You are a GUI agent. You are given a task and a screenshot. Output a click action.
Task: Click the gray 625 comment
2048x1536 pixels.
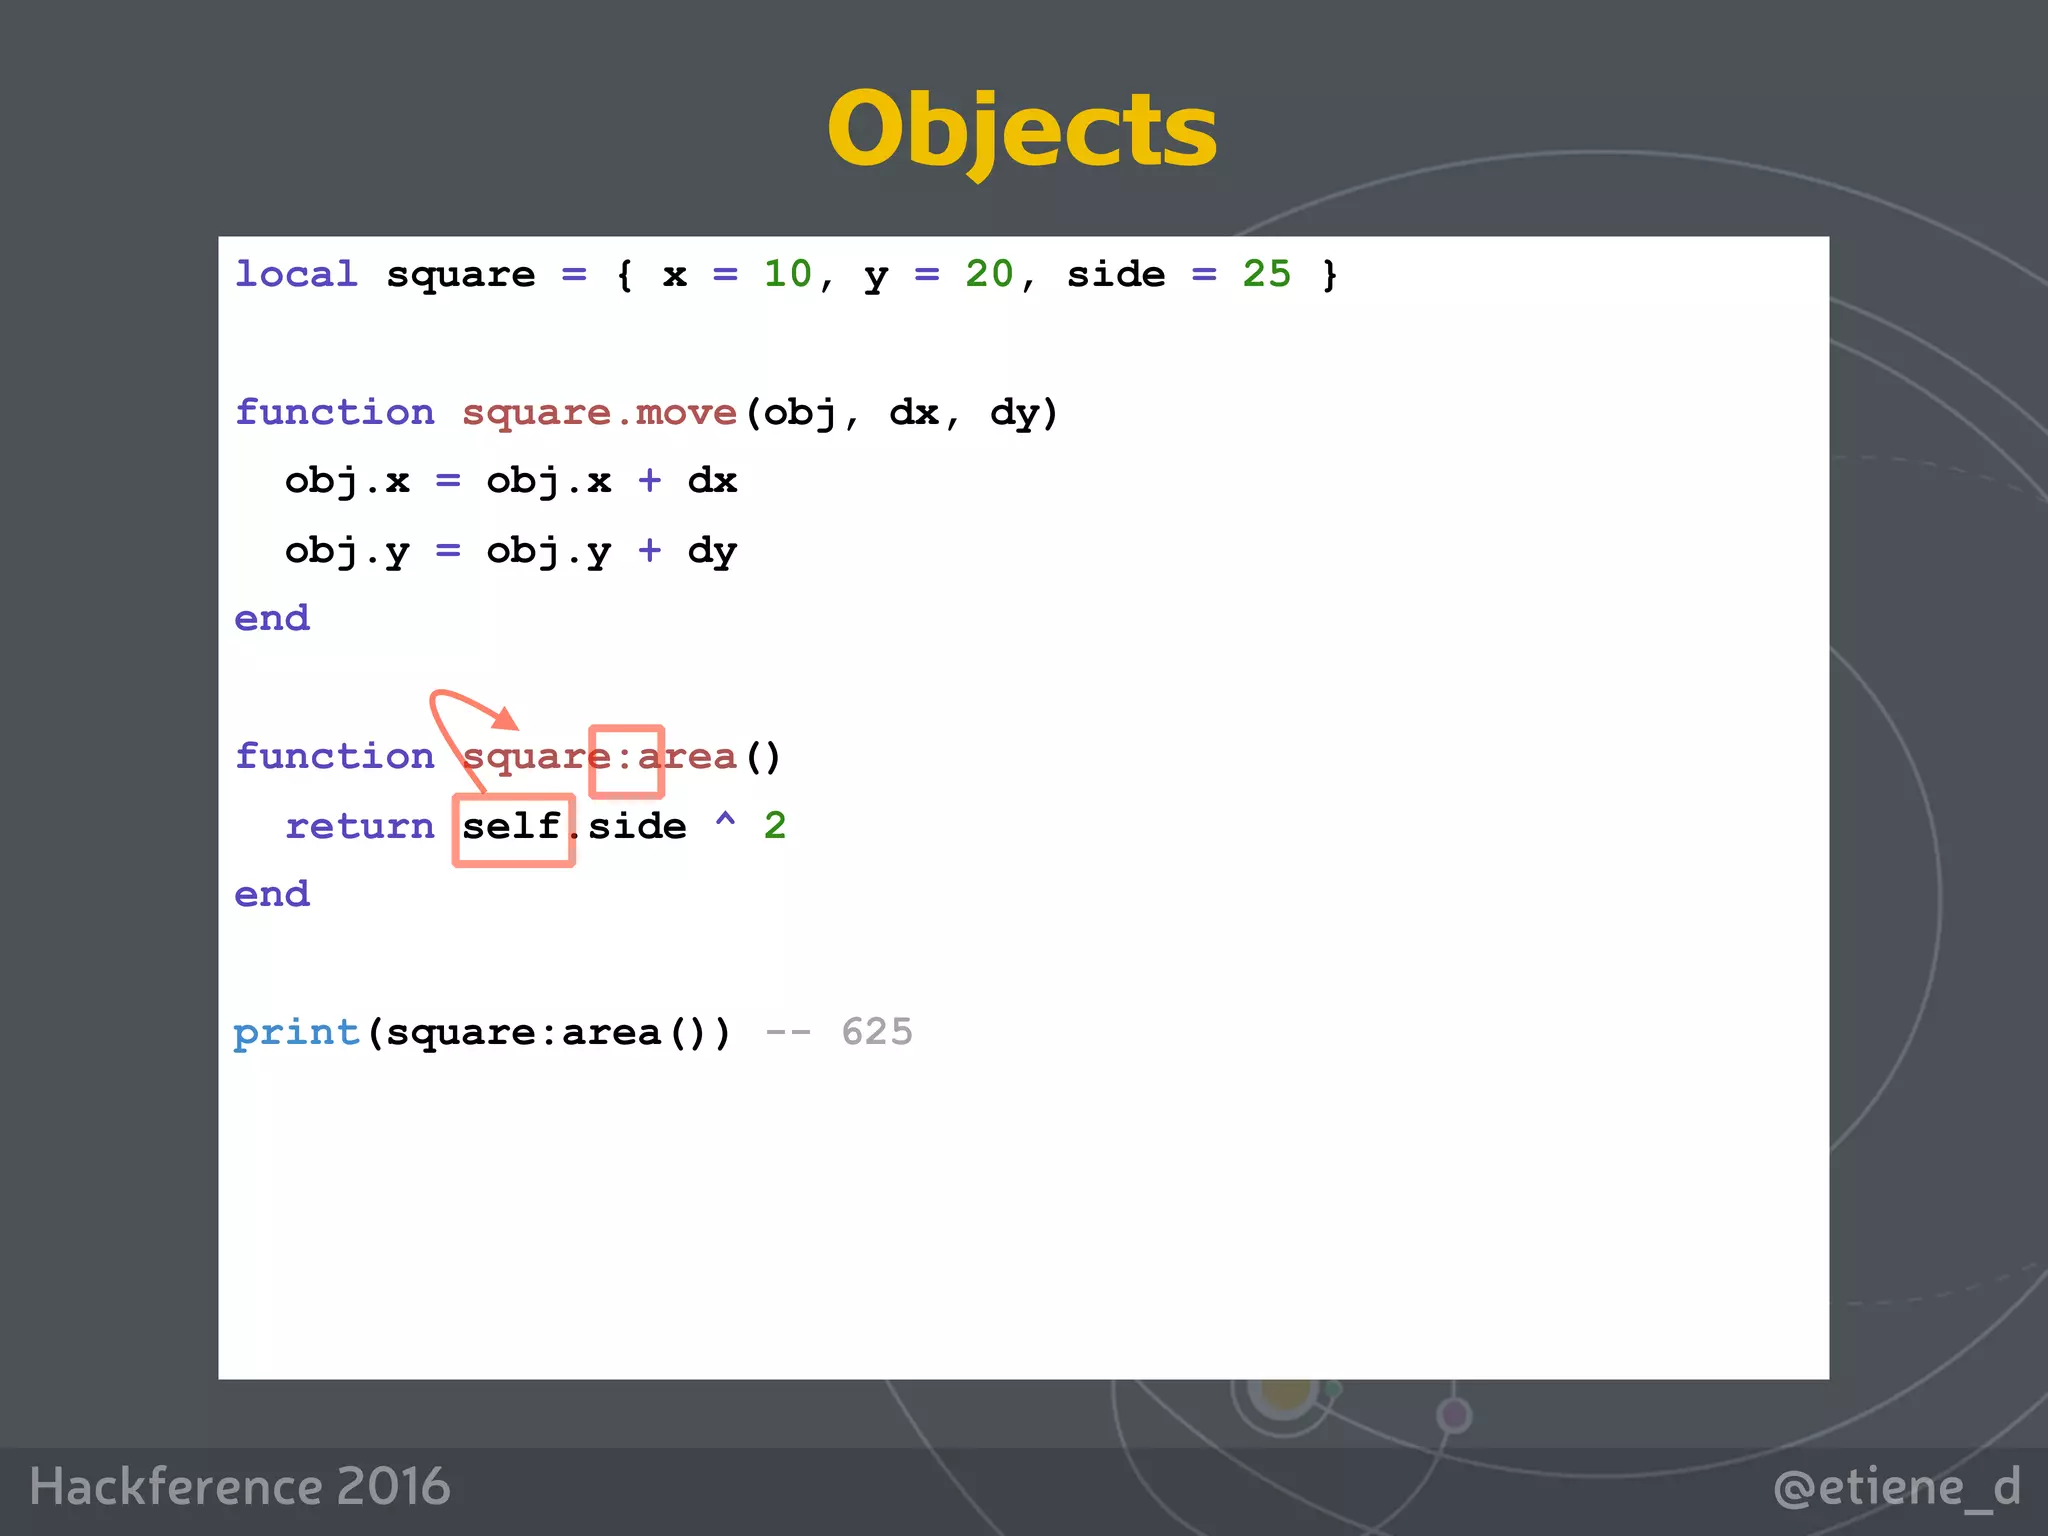tap(877, 1032)
